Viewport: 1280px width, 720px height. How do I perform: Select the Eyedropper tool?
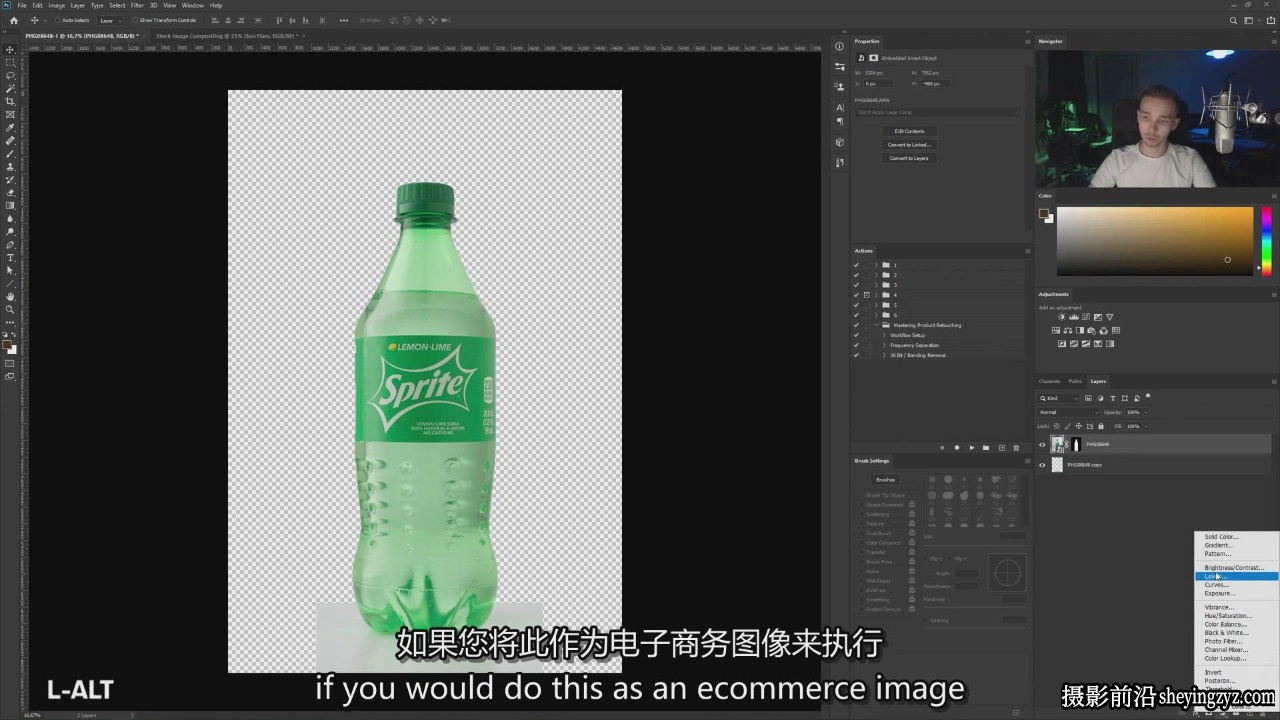point(11,127)
